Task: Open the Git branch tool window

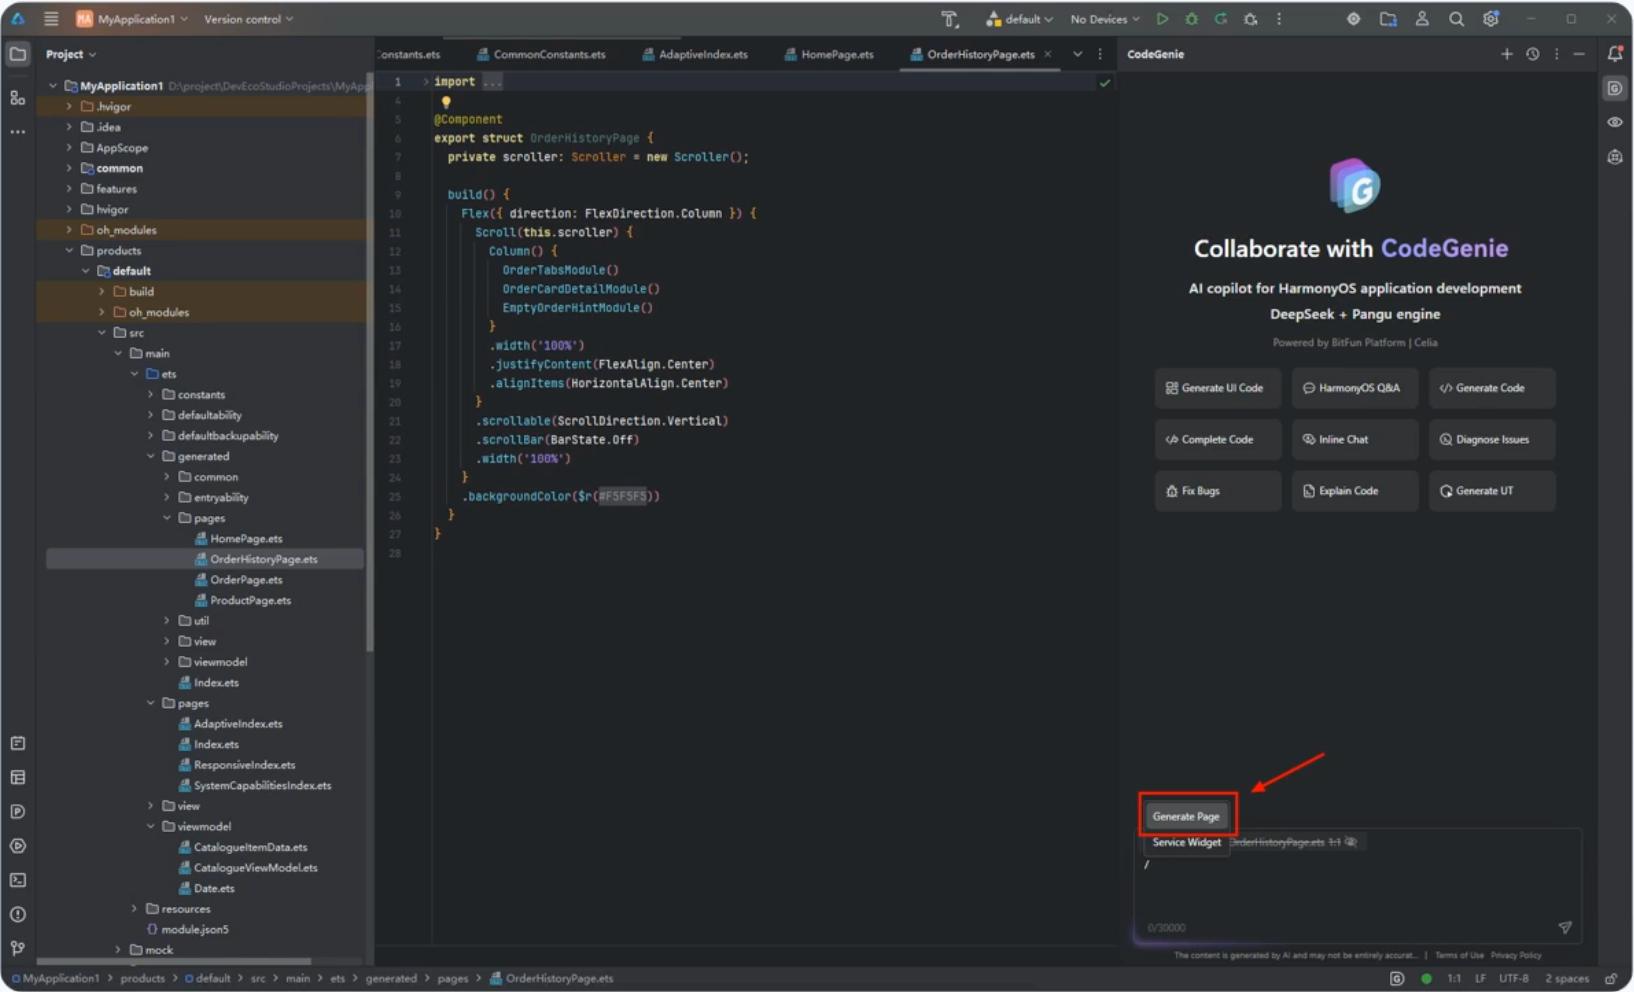Action: point(18,948)
